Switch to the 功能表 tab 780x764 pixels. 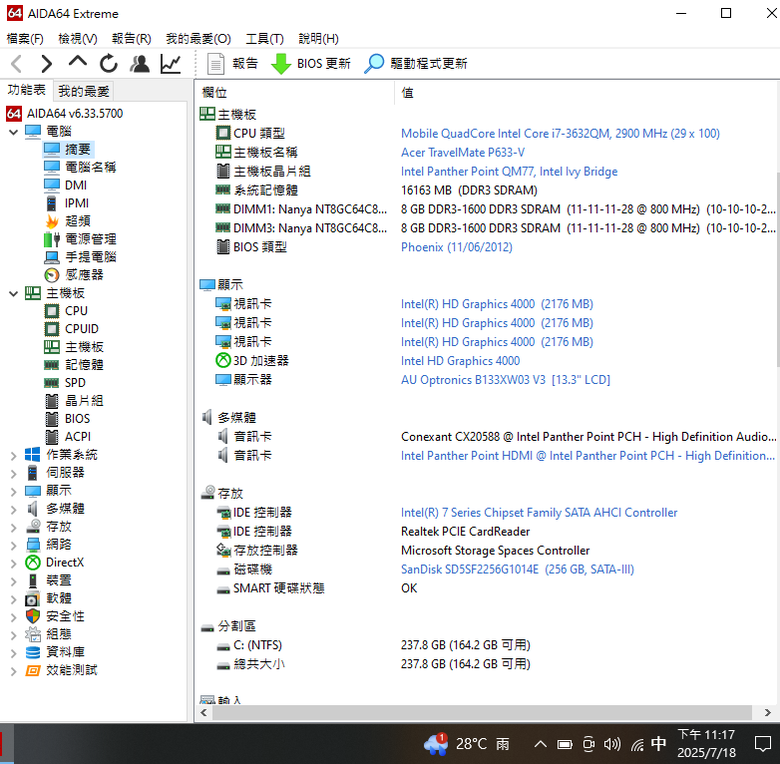26,90
